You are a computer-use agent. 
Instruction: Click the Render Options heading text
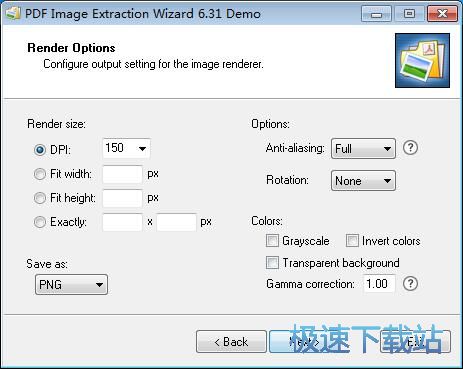(71, 48)
